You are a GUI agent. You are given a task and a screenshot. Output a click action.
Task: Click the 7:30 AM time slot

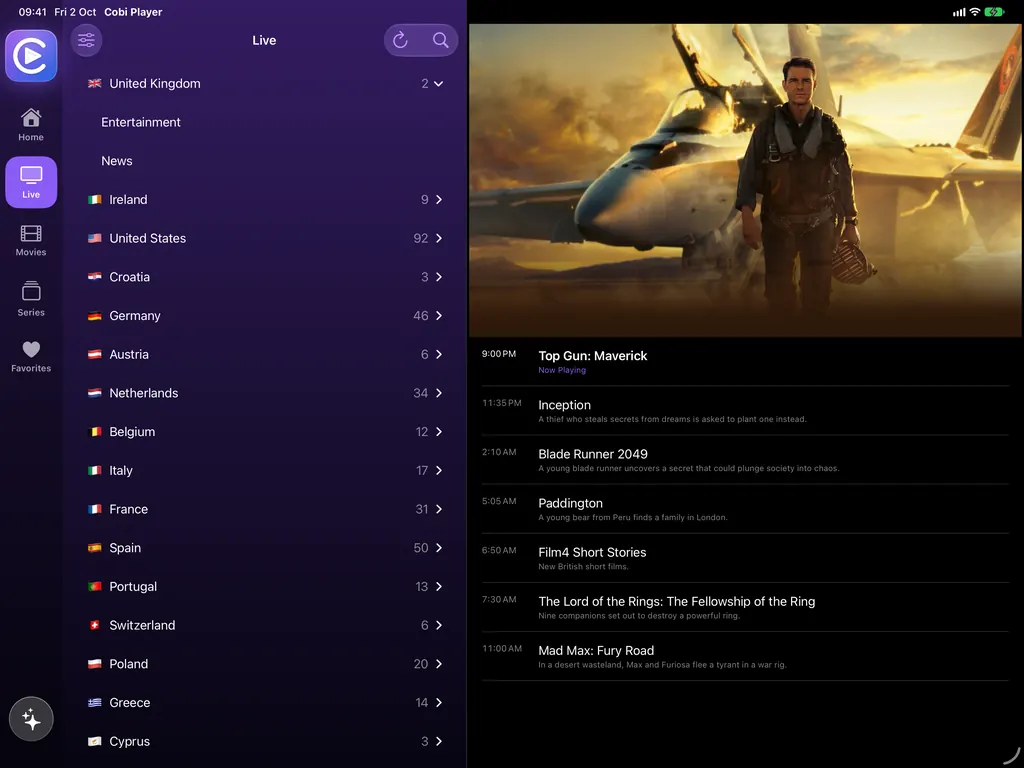pos(499,600)
